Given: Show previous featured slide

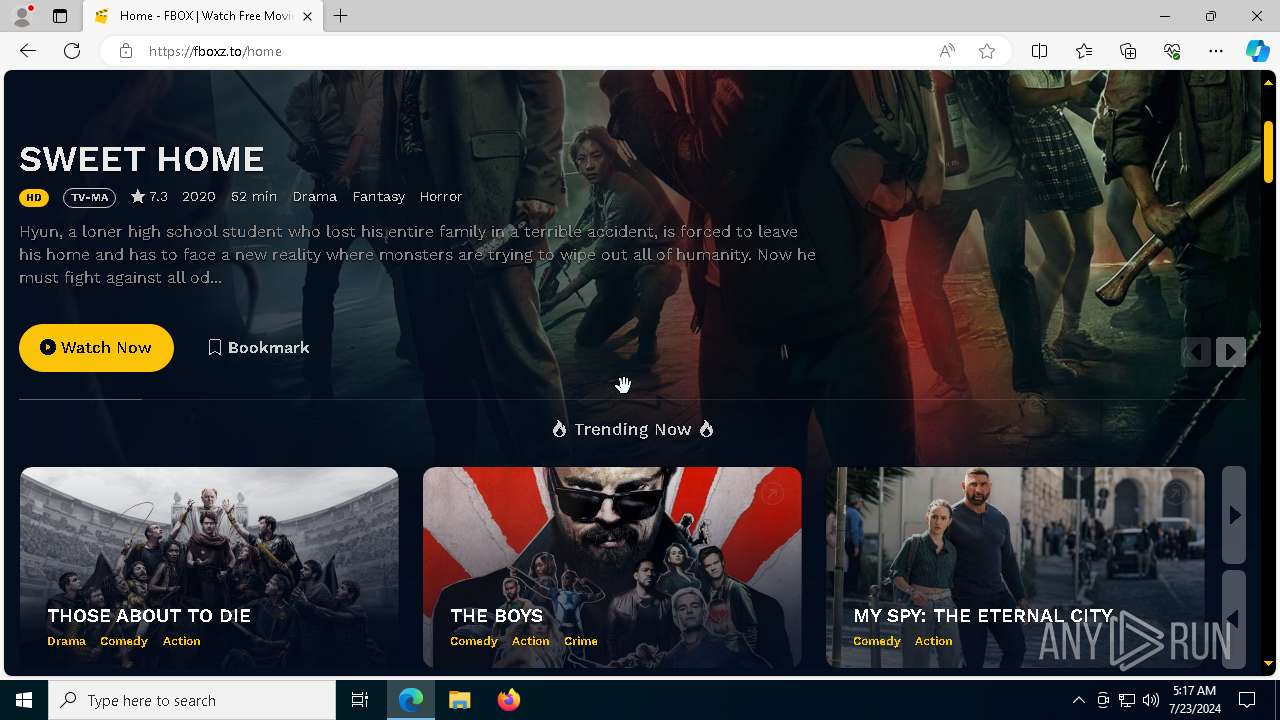Looking at the screenshot, I should pos(1196,352).
